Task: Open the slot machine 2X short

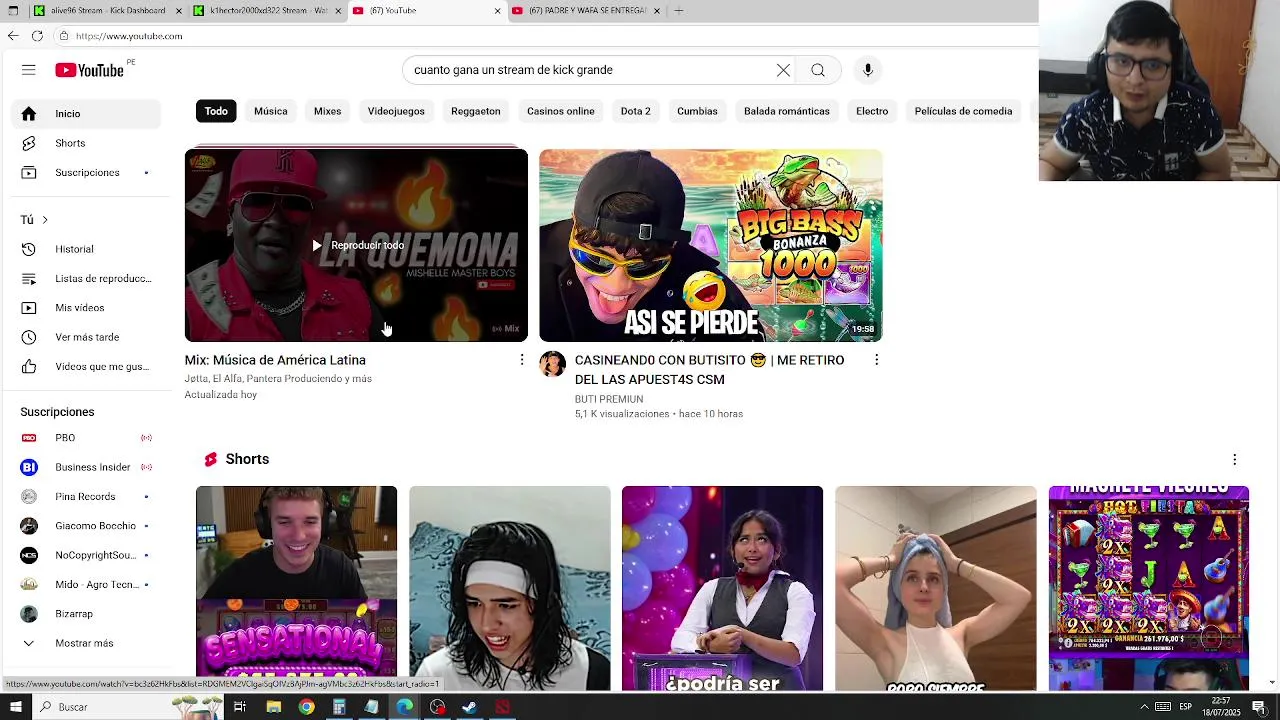Action: 1149,588
